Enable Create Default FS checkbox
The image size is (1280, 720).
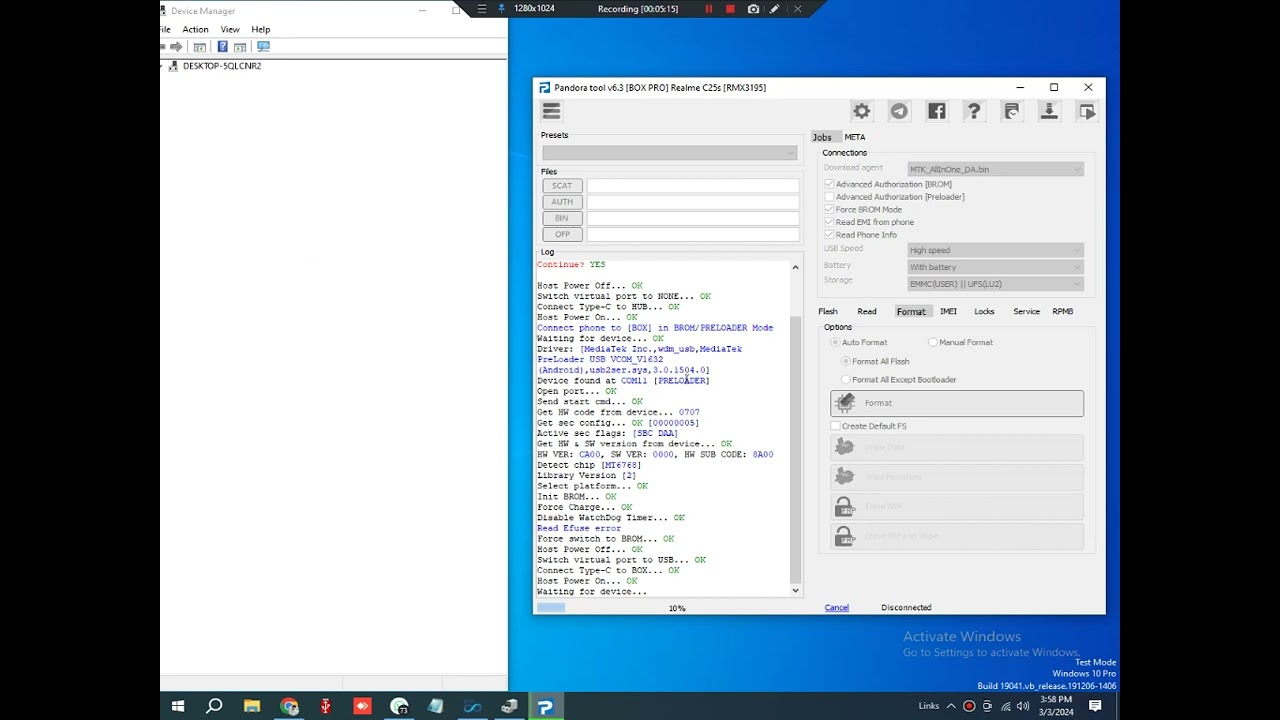(x=836, y=426)
